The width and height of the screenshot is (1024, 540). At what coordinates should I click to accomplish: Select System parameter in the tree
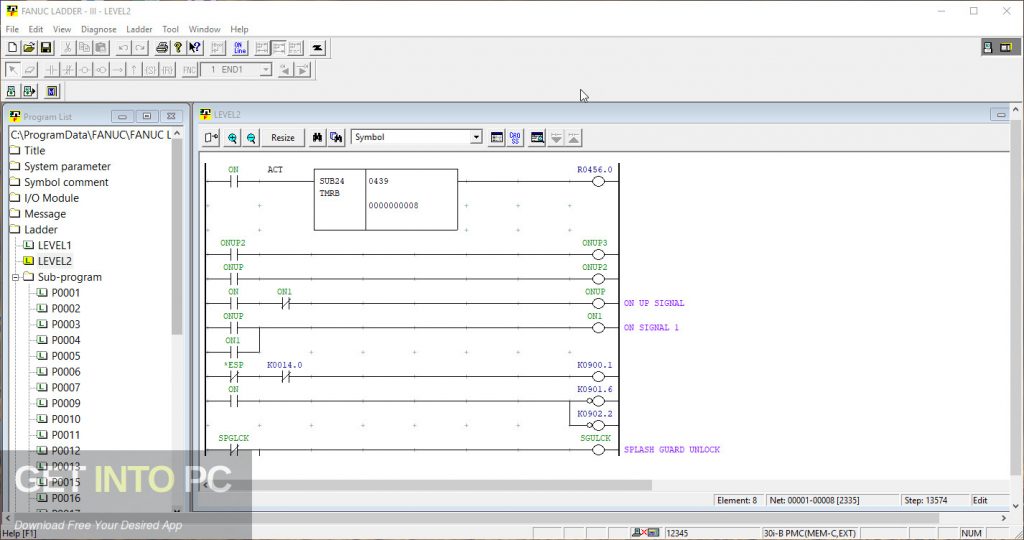(x=67, y=167)
